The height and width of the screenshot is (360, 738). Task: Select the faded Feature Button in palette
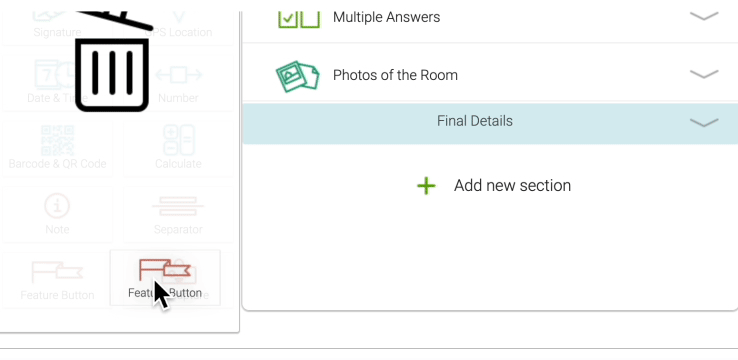(57, 280)
